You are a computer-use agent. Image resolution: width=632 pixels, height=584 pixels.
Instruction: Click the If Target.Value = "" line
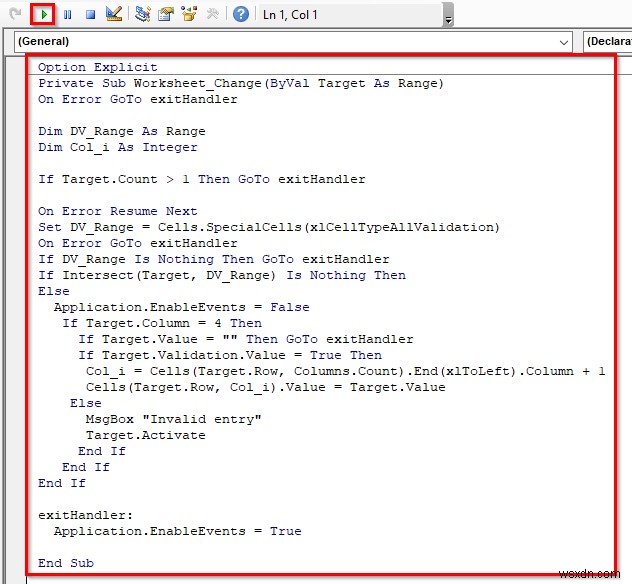[246, 339]
